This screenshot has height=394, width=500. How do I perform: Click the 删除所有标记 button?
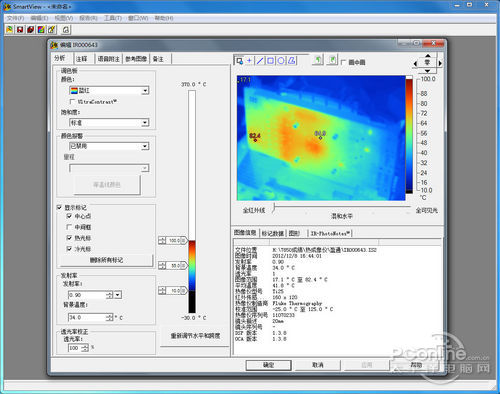point(106,260)
